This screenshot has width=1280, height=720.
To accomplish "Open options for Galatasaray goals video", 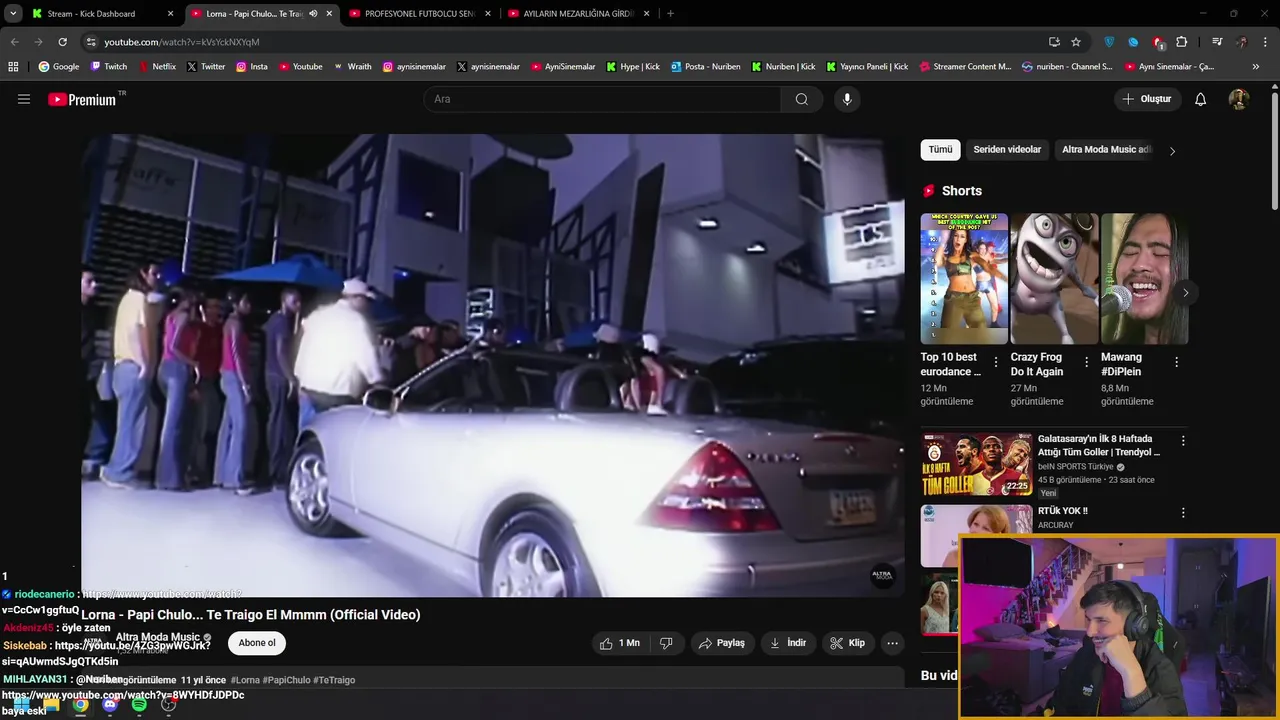I will (1183, 441).
